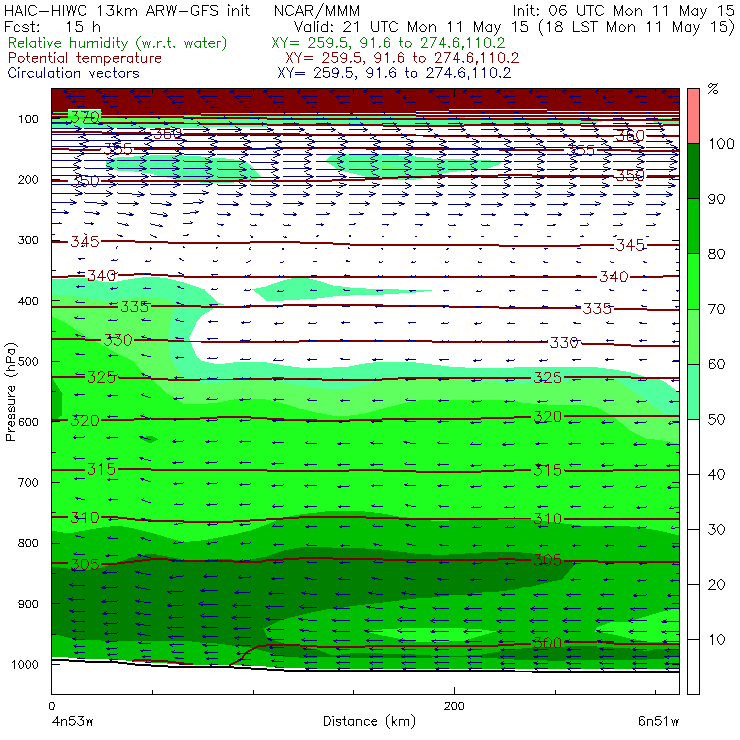Click the 'Circulation vectors' legend label
Image resolution: width=740 pixels, height=740 pixels.
coord(73,73)
